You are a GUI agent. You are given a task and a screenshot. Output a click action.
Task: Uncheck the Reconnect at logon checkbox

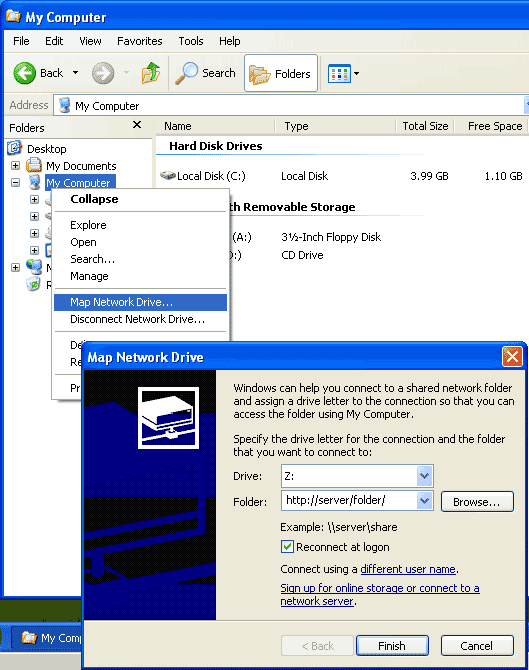(x=287, y=547)
